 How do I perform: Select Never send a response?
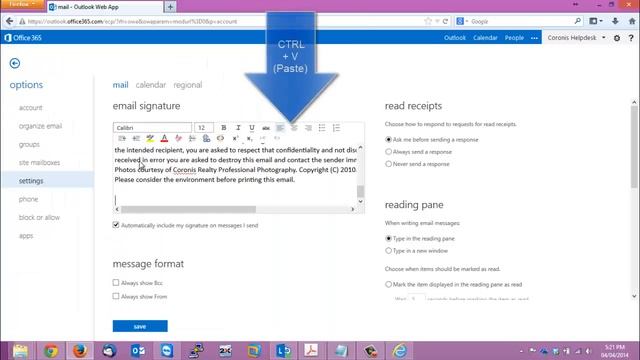tap(389, 164)
